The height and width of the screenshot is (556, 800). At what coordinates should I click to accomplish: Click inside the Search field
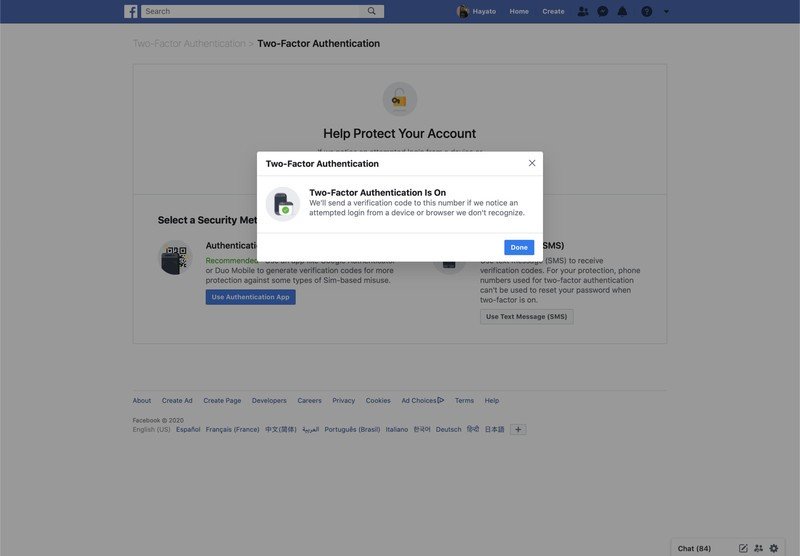(x=253, y=11)
